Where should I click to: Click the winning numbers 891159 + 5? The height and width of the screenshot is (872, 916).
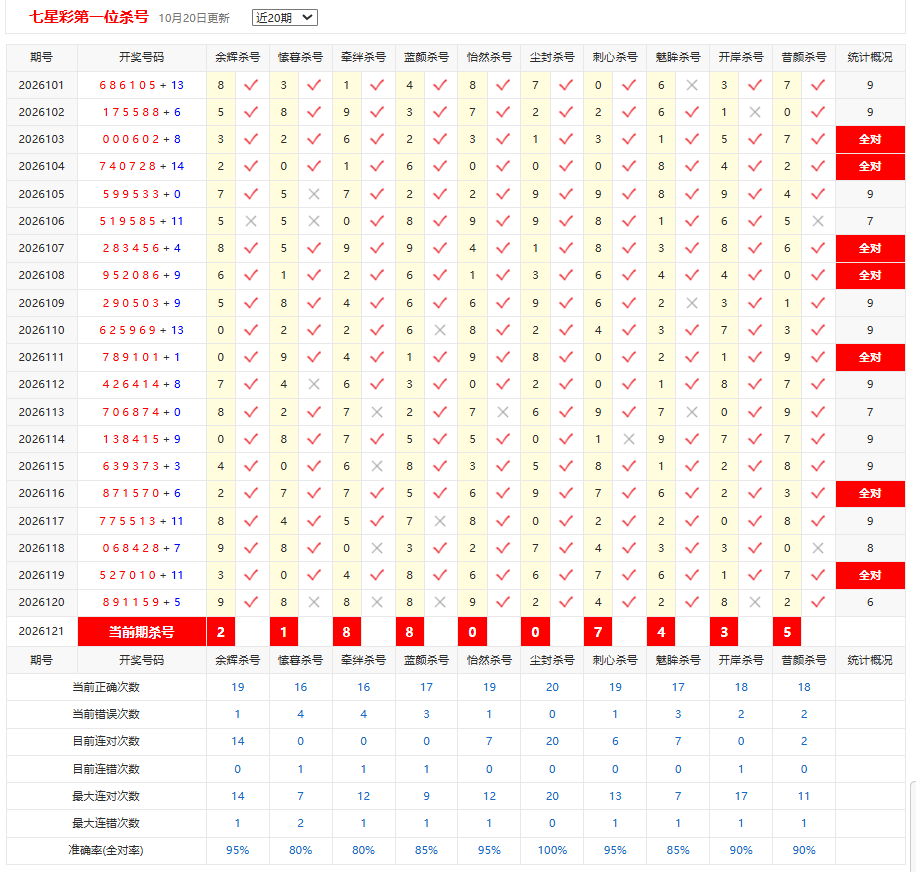pyautogui.click(x=141, y=602)
